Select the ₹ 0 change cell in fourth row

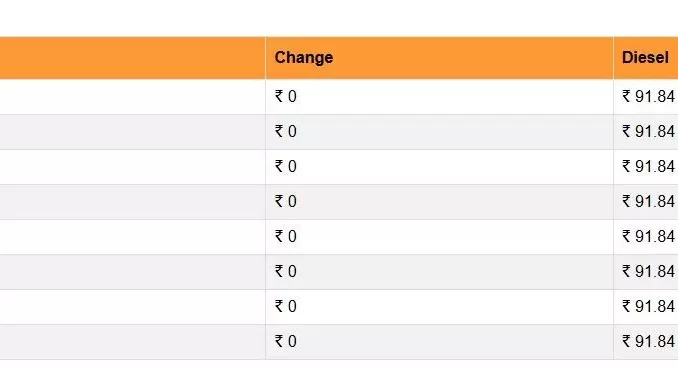[x=439, y=202]
